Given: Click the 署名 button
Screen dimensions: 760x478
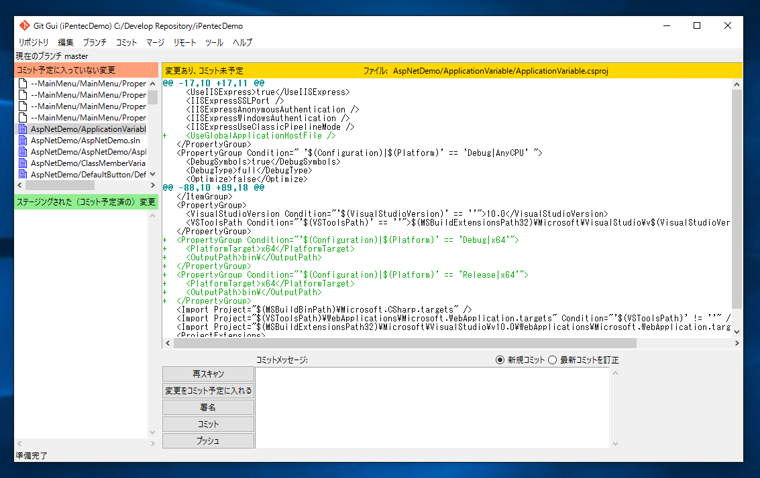Looking at the screenshot, I should (x=208, y=407).
